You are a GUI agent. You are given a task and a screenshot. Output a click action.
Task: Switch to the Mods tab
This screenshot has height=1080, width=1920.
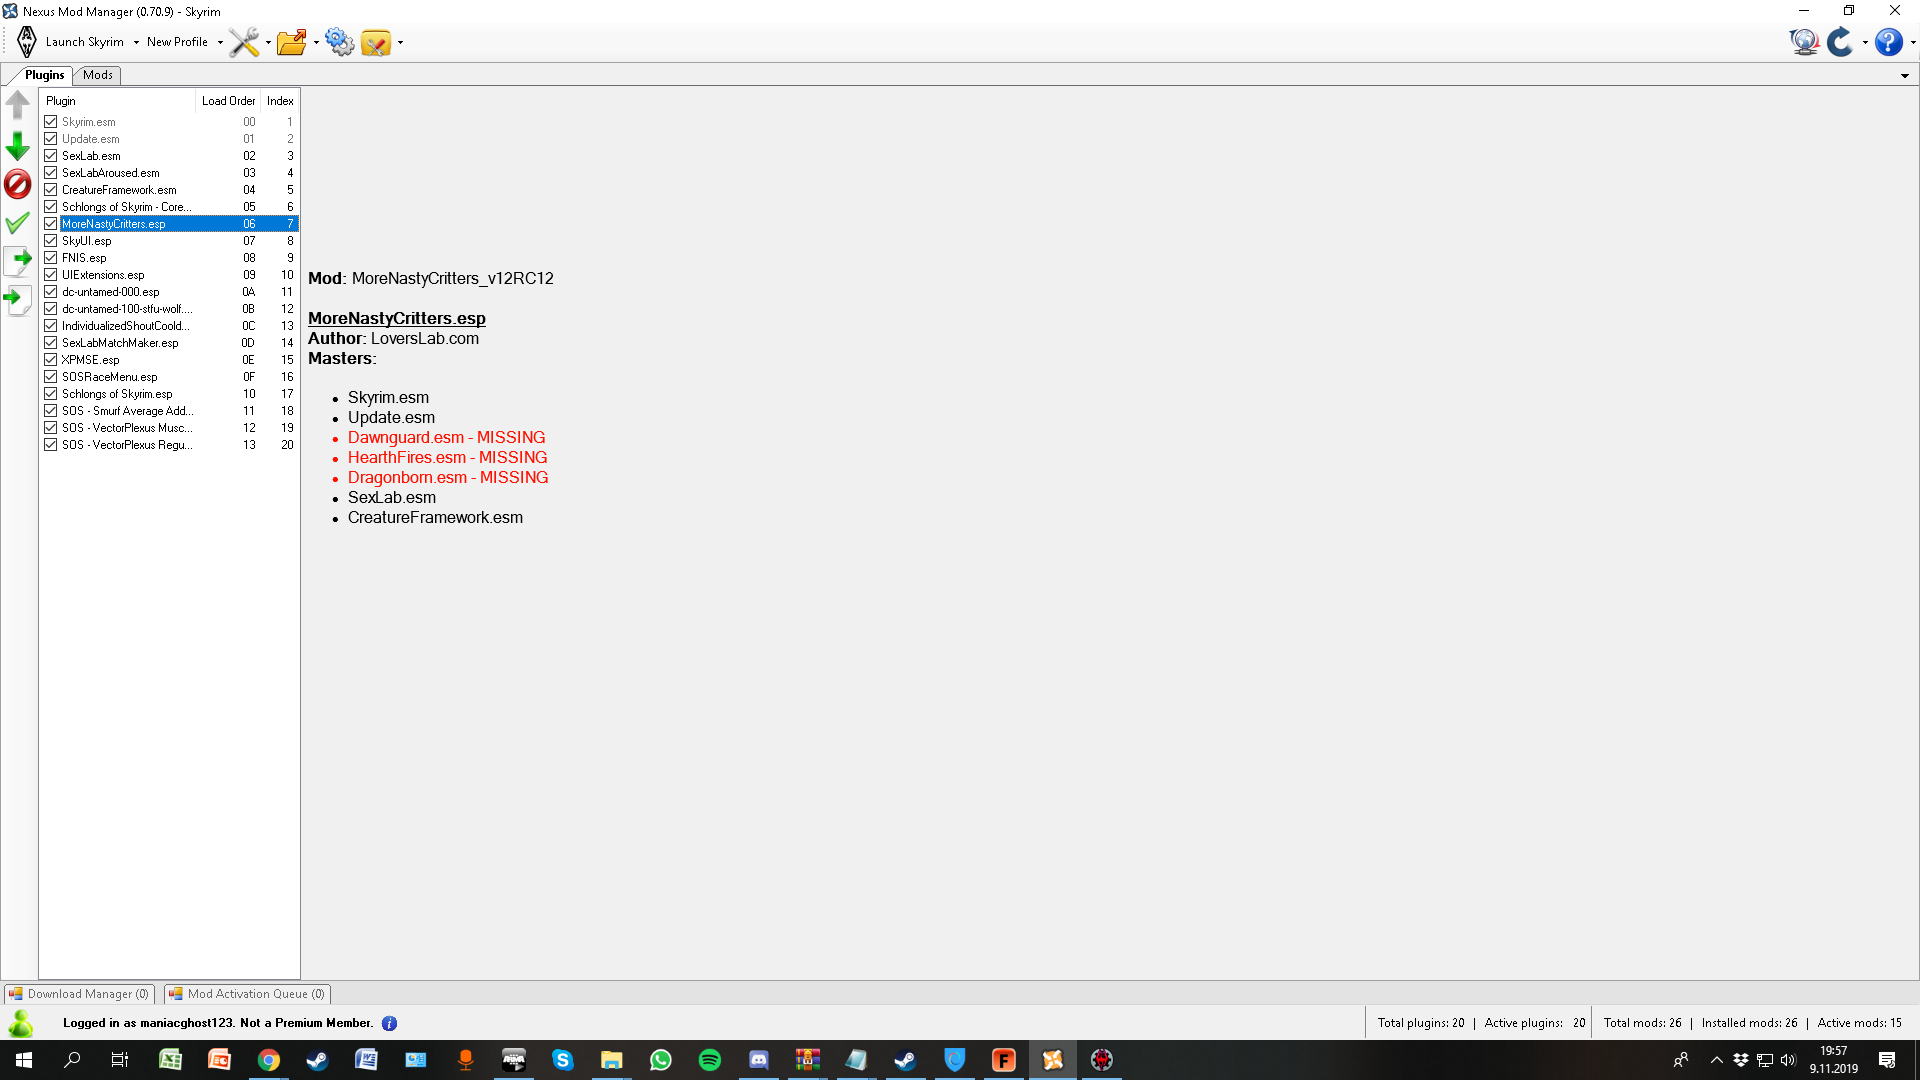(x=98, y=75)
